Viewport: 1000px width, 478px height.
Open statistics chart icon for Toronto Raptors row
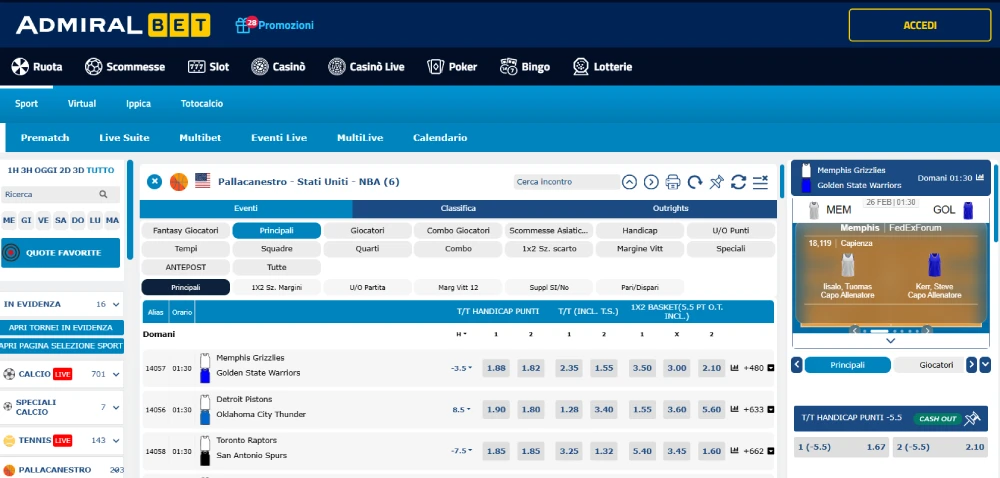[x=734, y=451]
